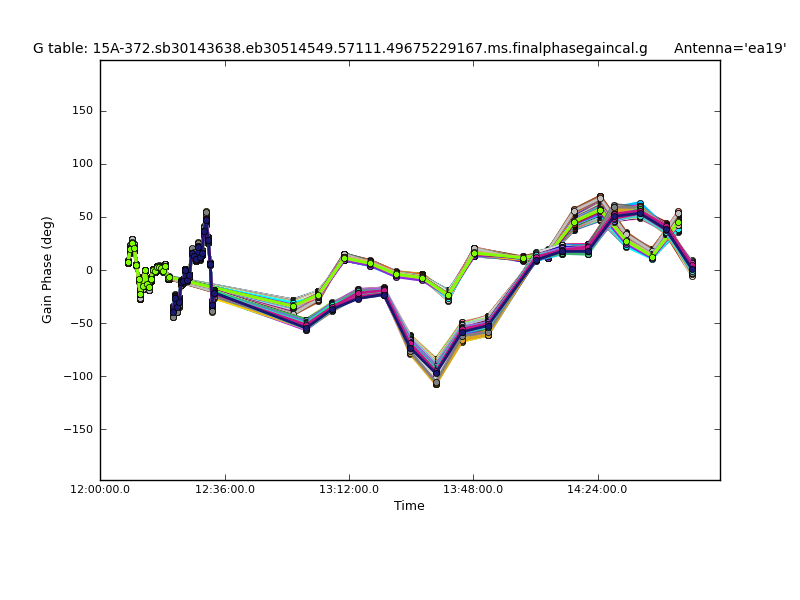Click the 150 tick label on y-axis
Image resolution: width=800 pixels, height=600 pixels.
pyautogui.click(x=81, y=111)
